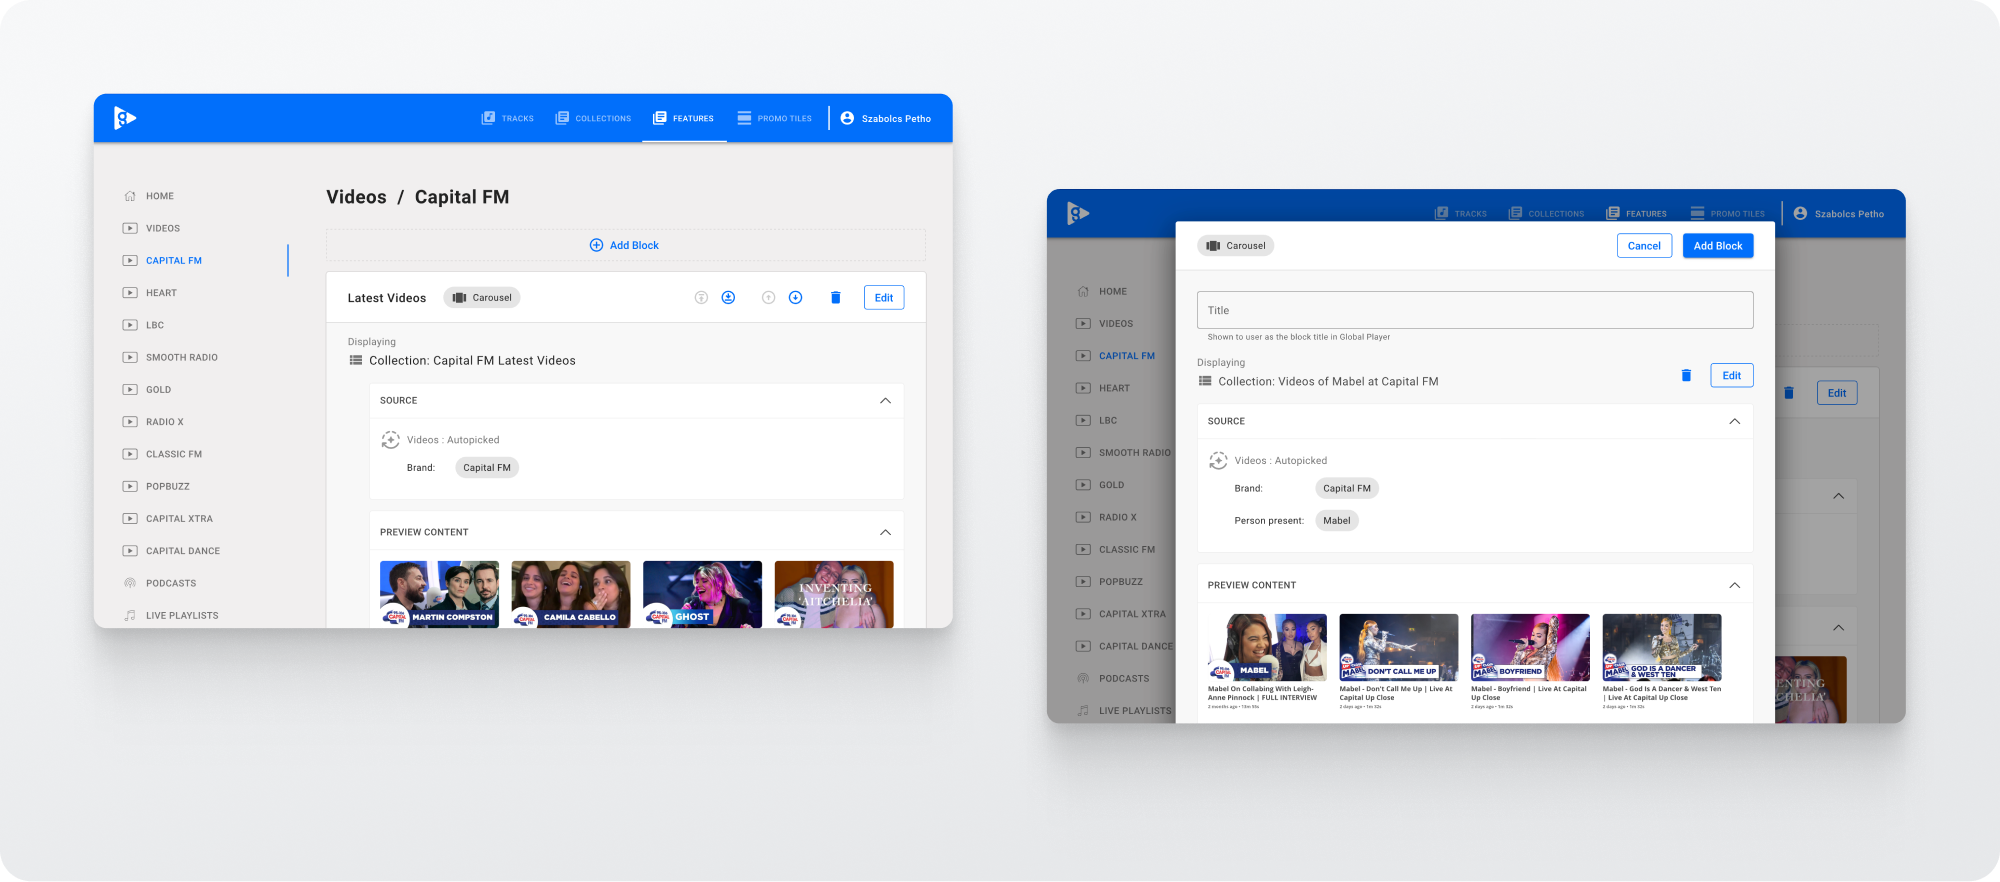Collapse Source section in left window

tap(885, 401)
